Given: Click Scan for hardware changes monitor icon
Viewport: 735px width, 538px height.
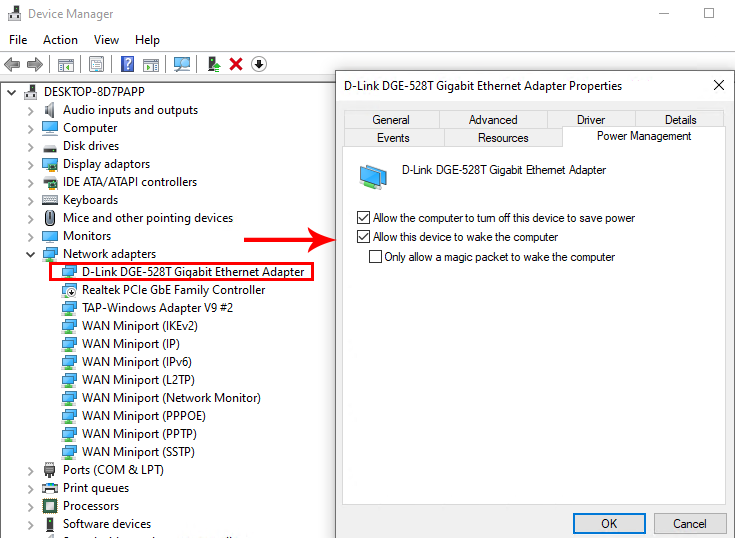Looking at the screenshot, I should (182, 64).
